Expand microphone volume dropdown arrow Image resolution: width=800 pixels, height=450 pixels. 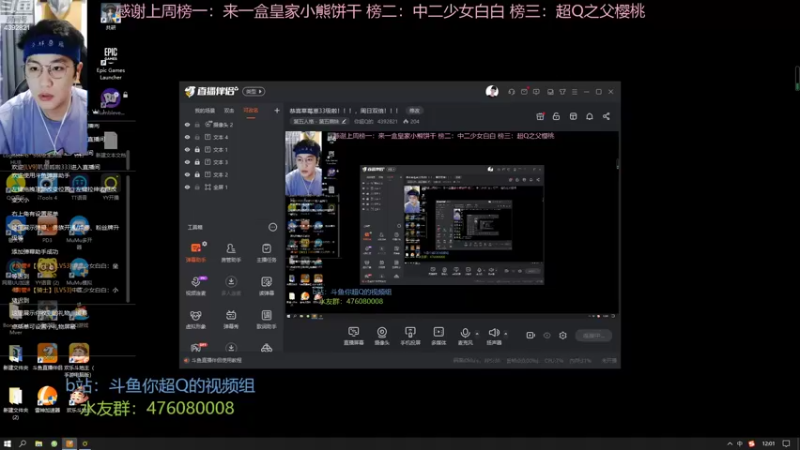[478, 334]
